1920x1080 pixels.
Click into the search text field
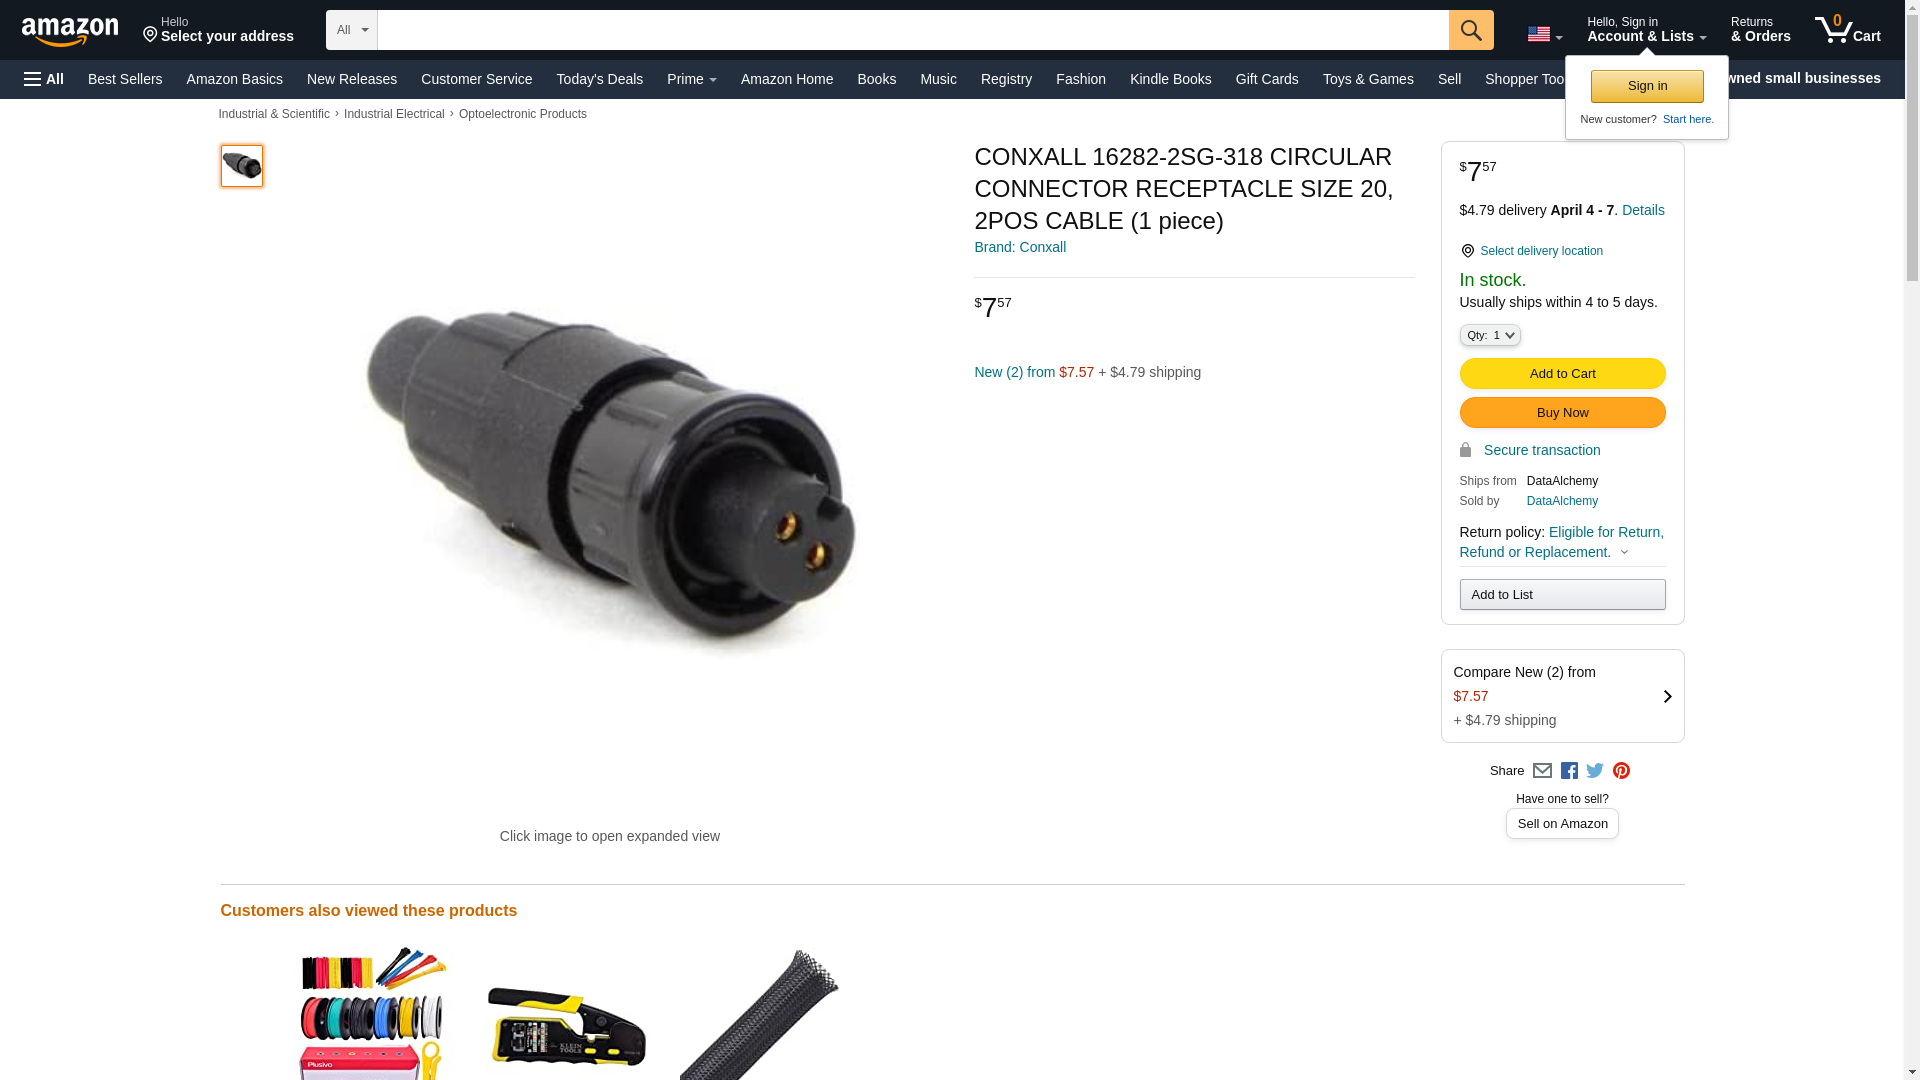913,30
